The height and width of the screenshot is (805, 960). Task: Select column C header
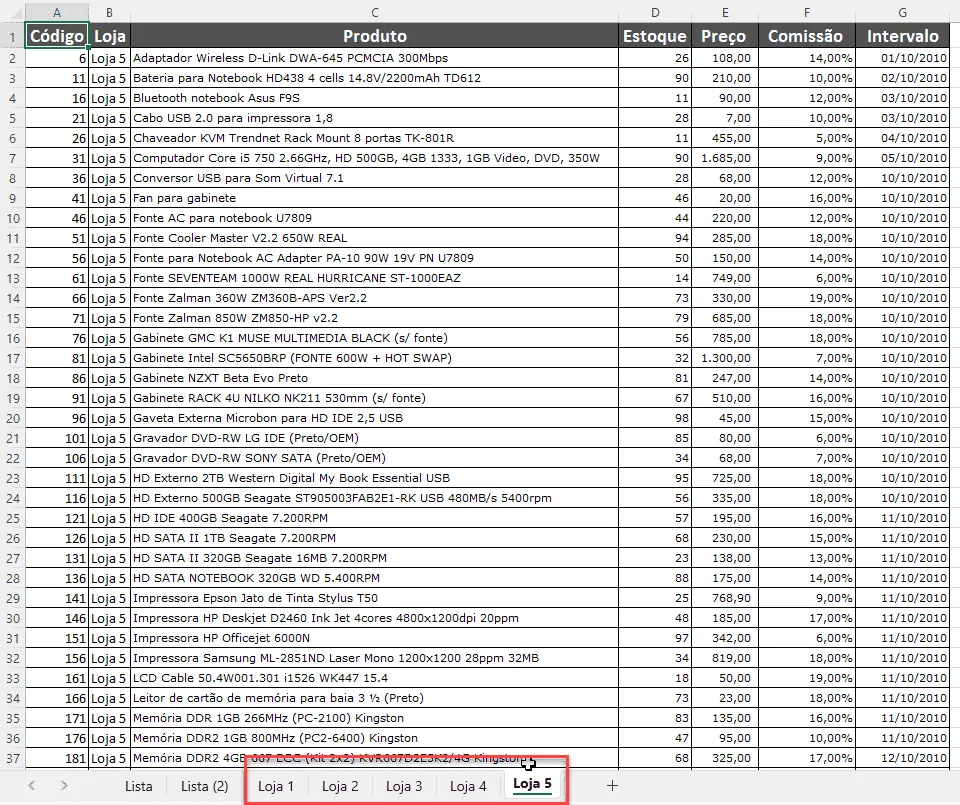[x=375, y=12]
